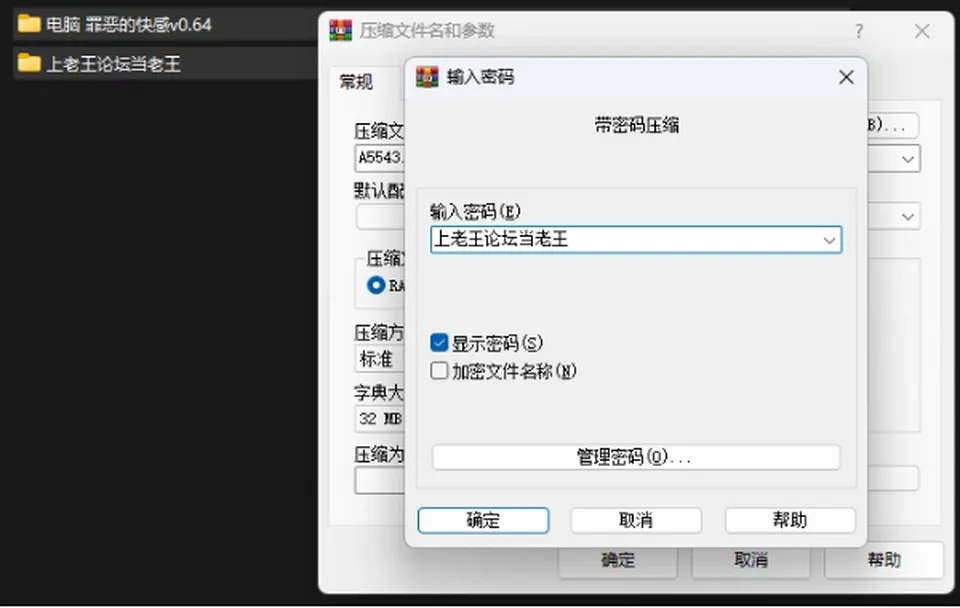Expand the password history dropdown arrow
Screen dimensions: 960x608
pyautogui.click(x=829, y=240)
